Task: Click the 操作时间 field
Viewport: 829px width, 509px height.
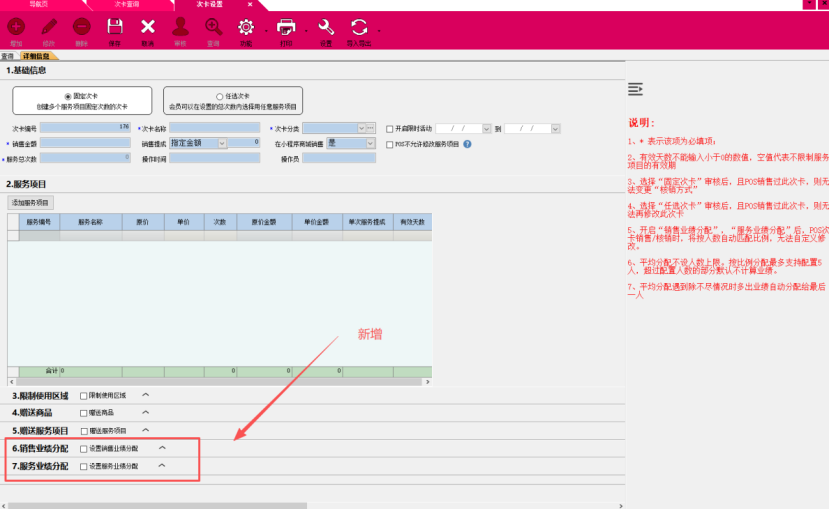Action: 215,158
